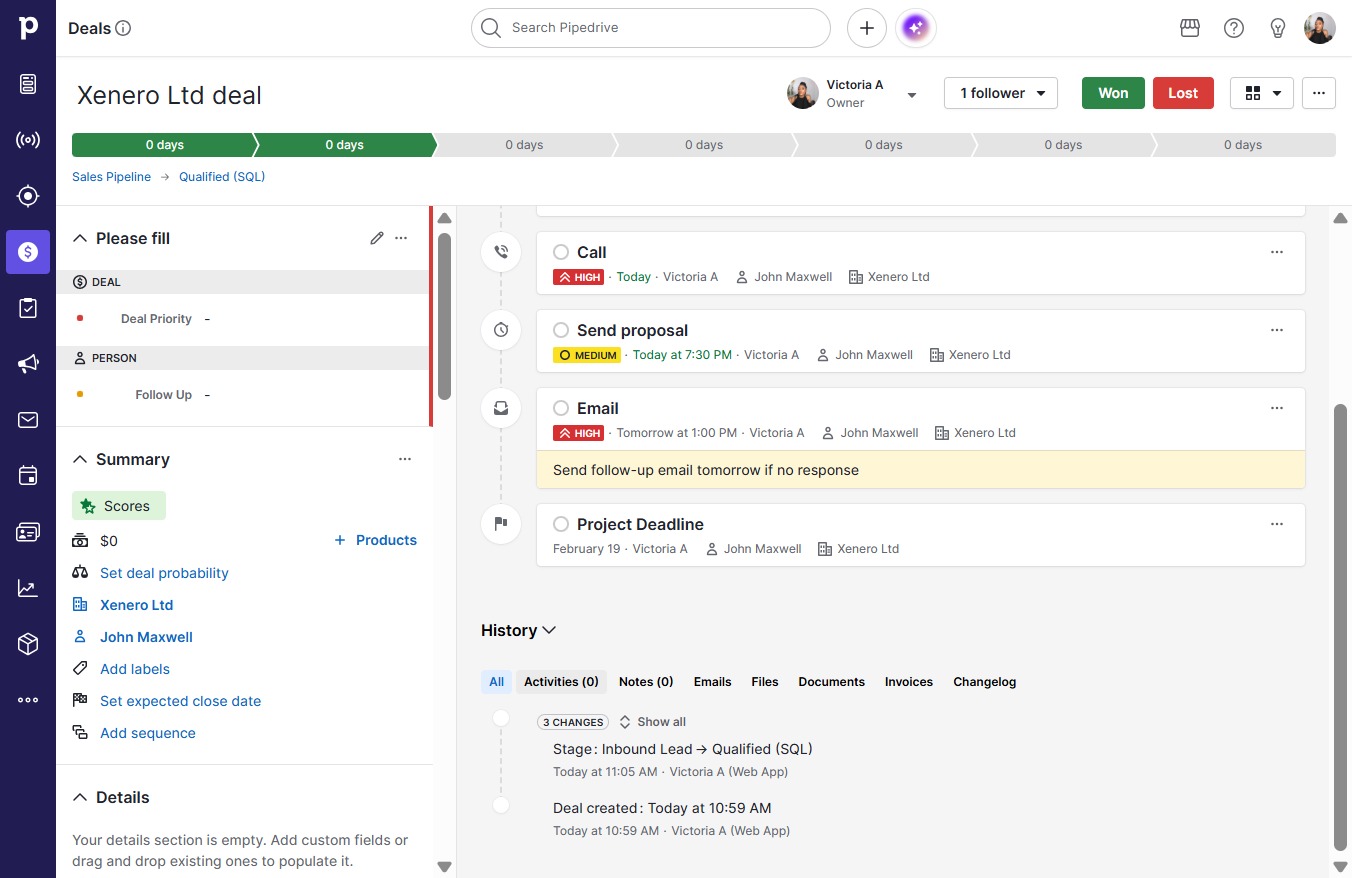Open Insights chart icon in sidebar
This screenshot has width=1352, height=878.
[28, 588]
